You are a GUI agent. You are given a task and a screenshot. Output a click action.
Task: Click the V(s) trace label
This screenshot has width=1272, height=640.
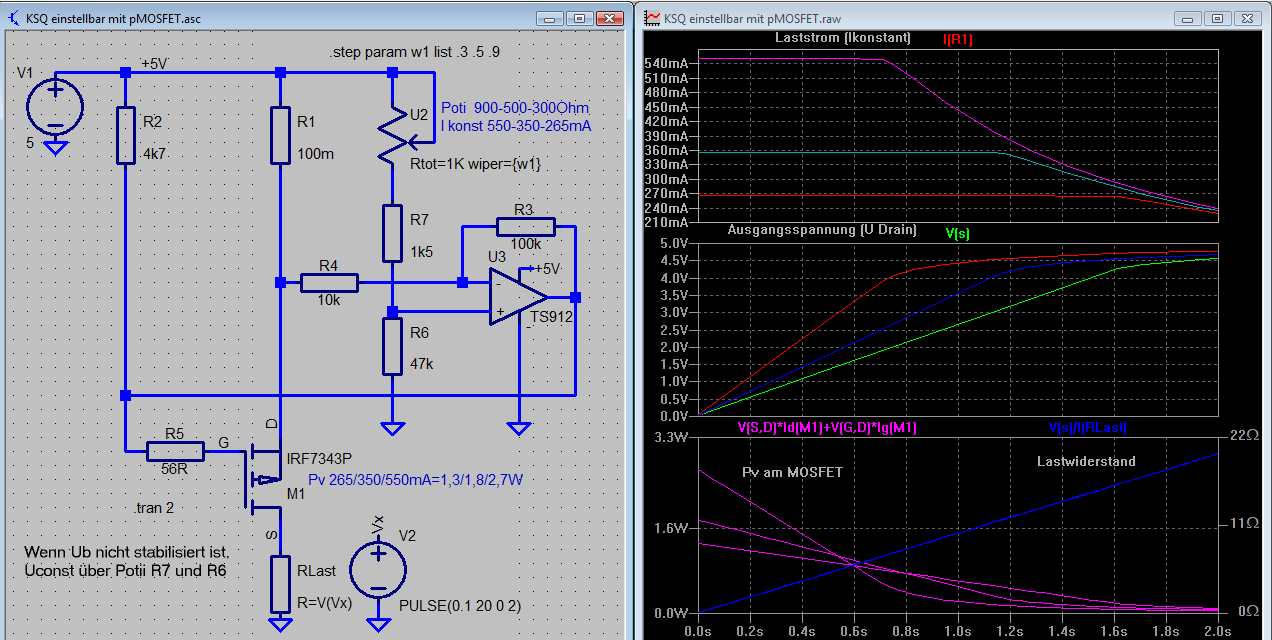(x=957, y=233)
